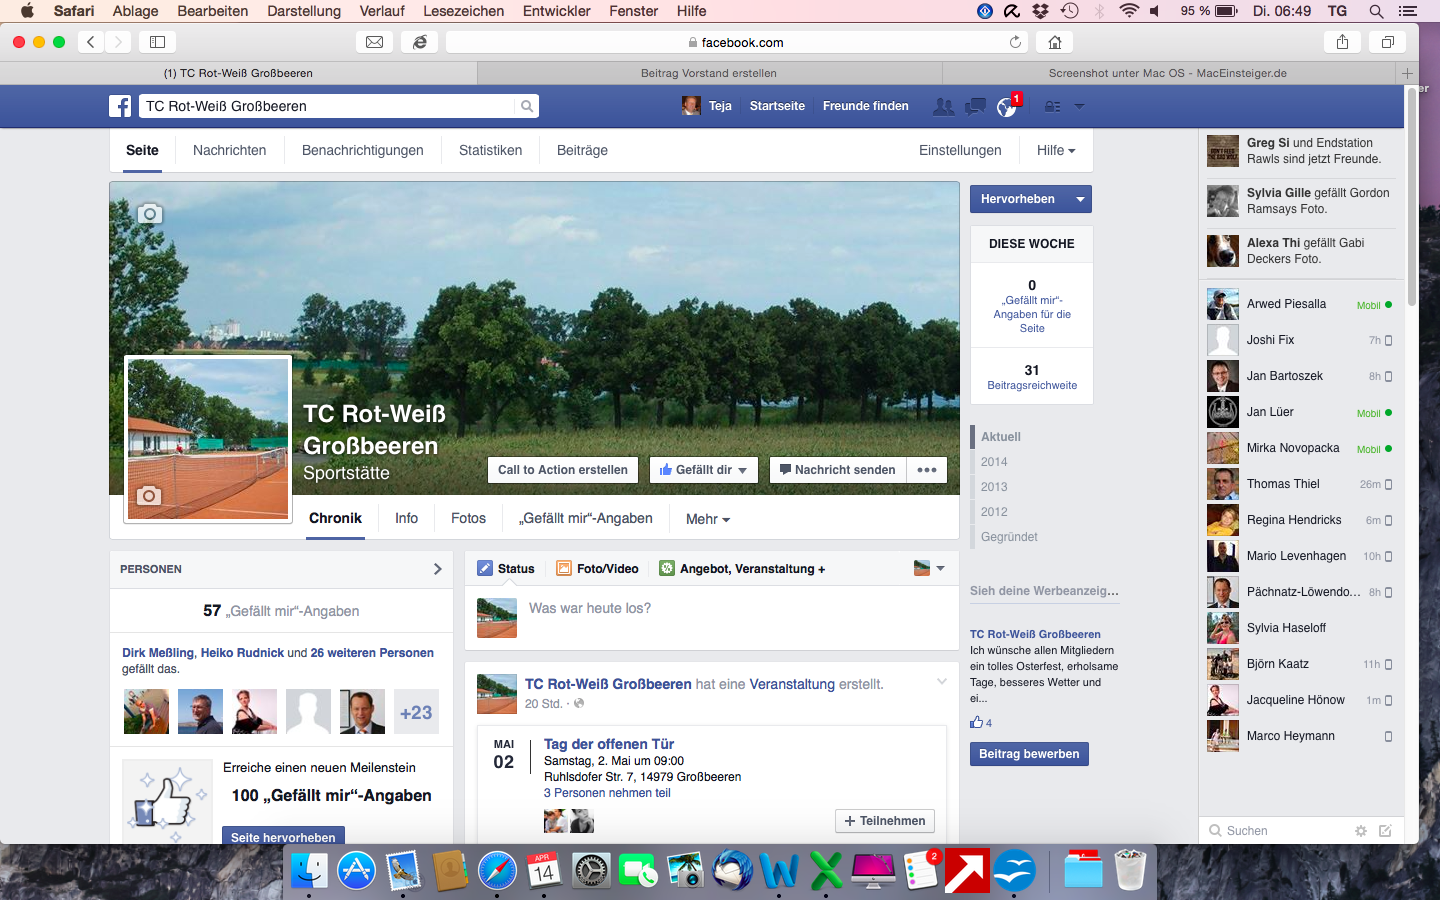Open App Store from the Dock
Viewport: 1440px width, 900px height.
point(356,870)
